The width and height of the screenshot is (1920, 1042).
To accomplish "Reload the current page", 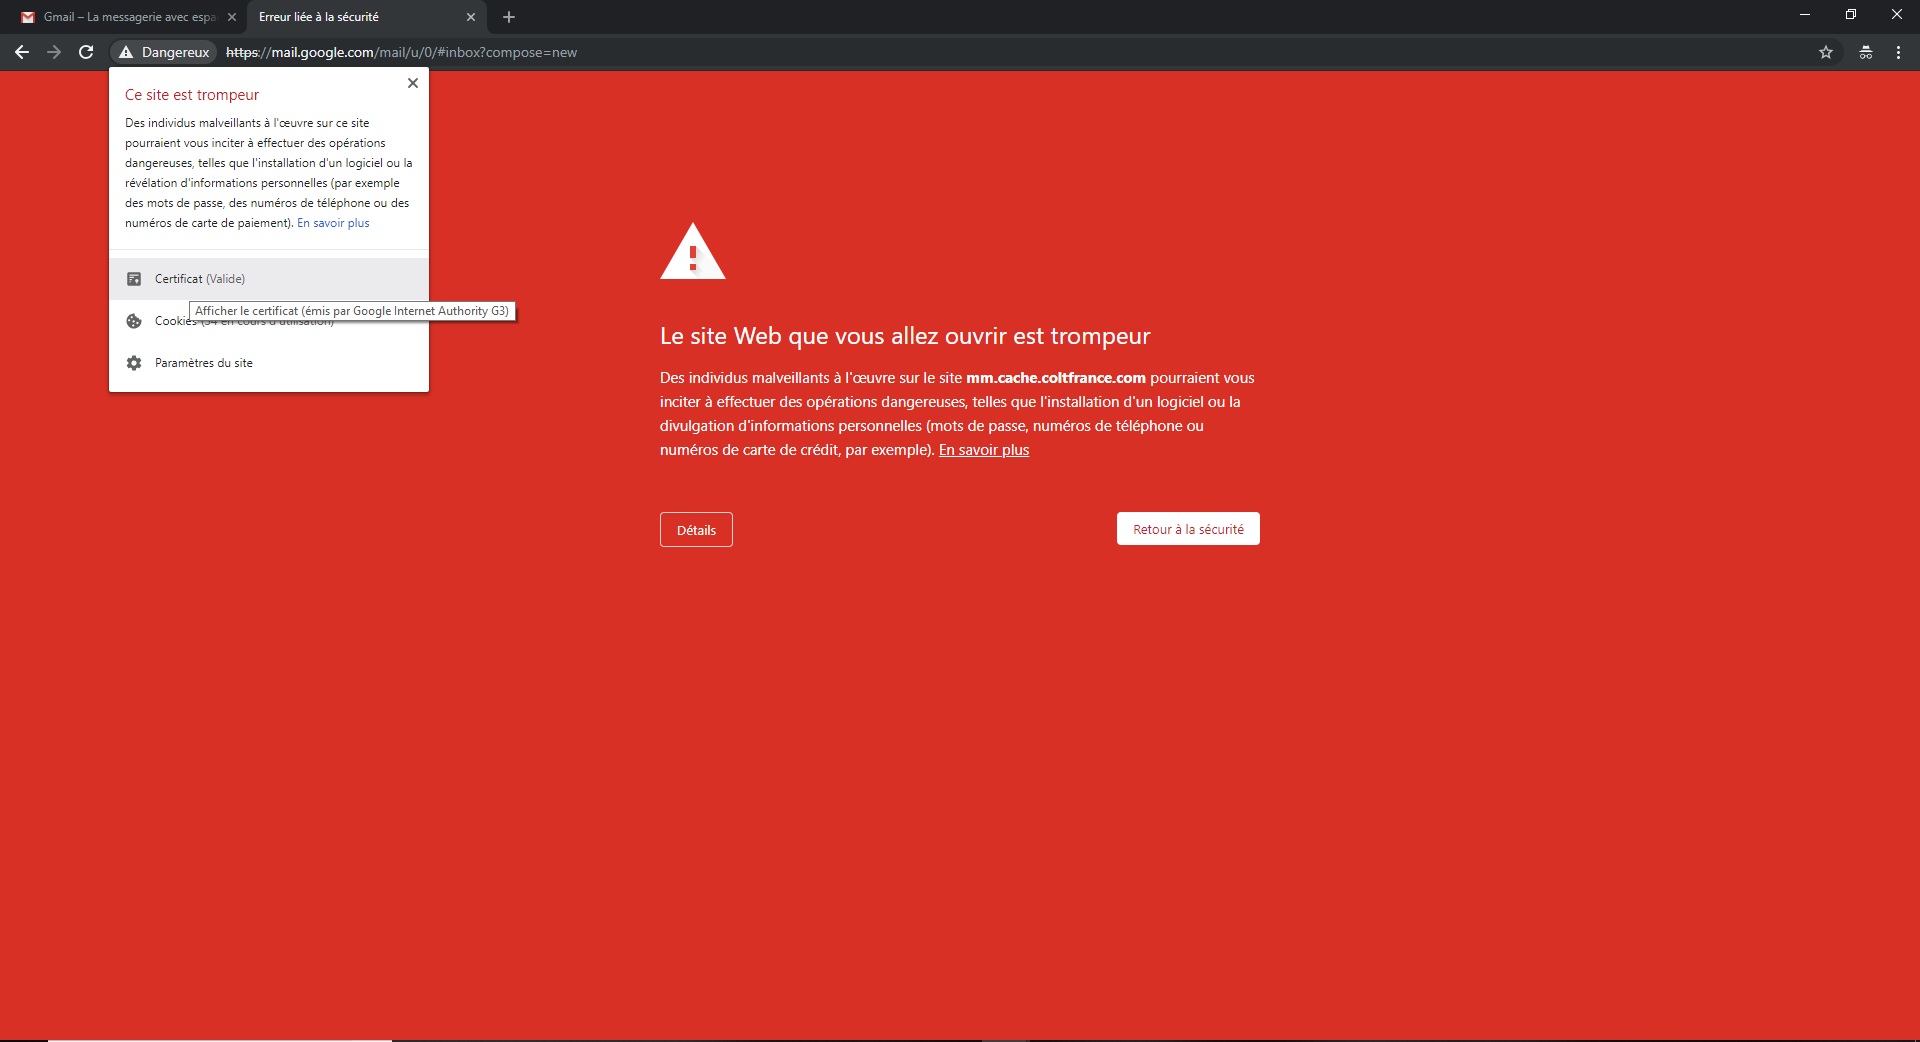I will click(86, 52).
